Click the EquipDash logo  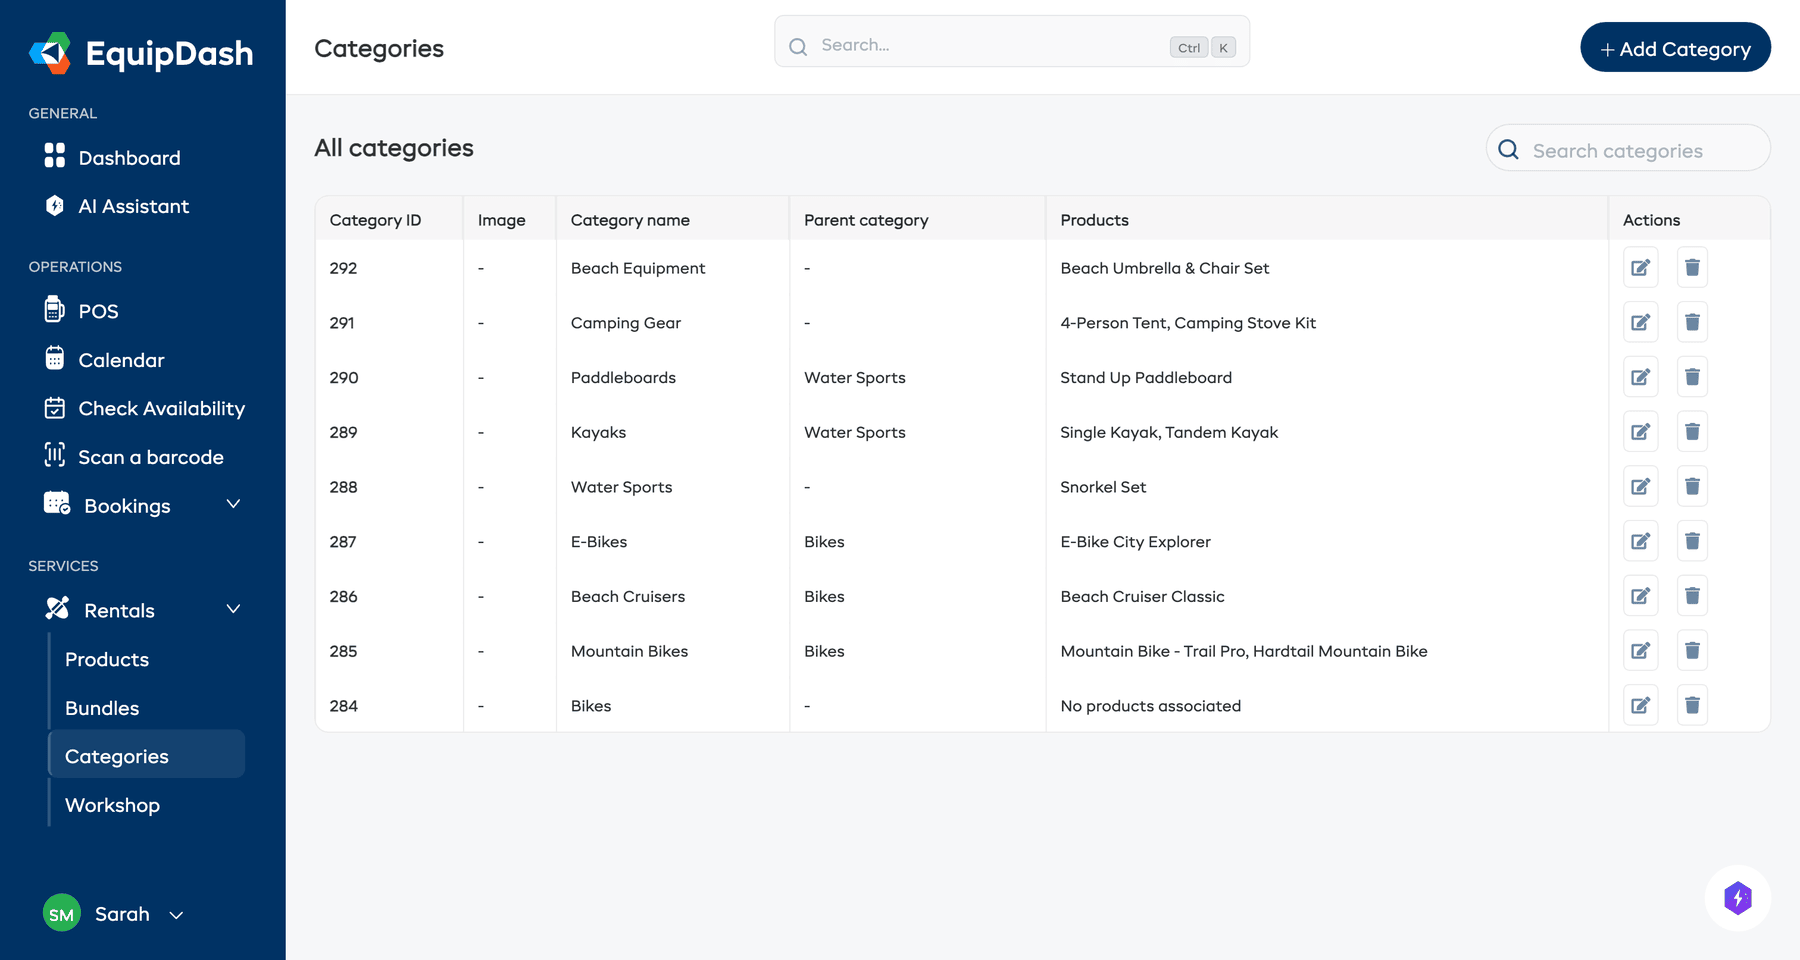pos(142,53)
